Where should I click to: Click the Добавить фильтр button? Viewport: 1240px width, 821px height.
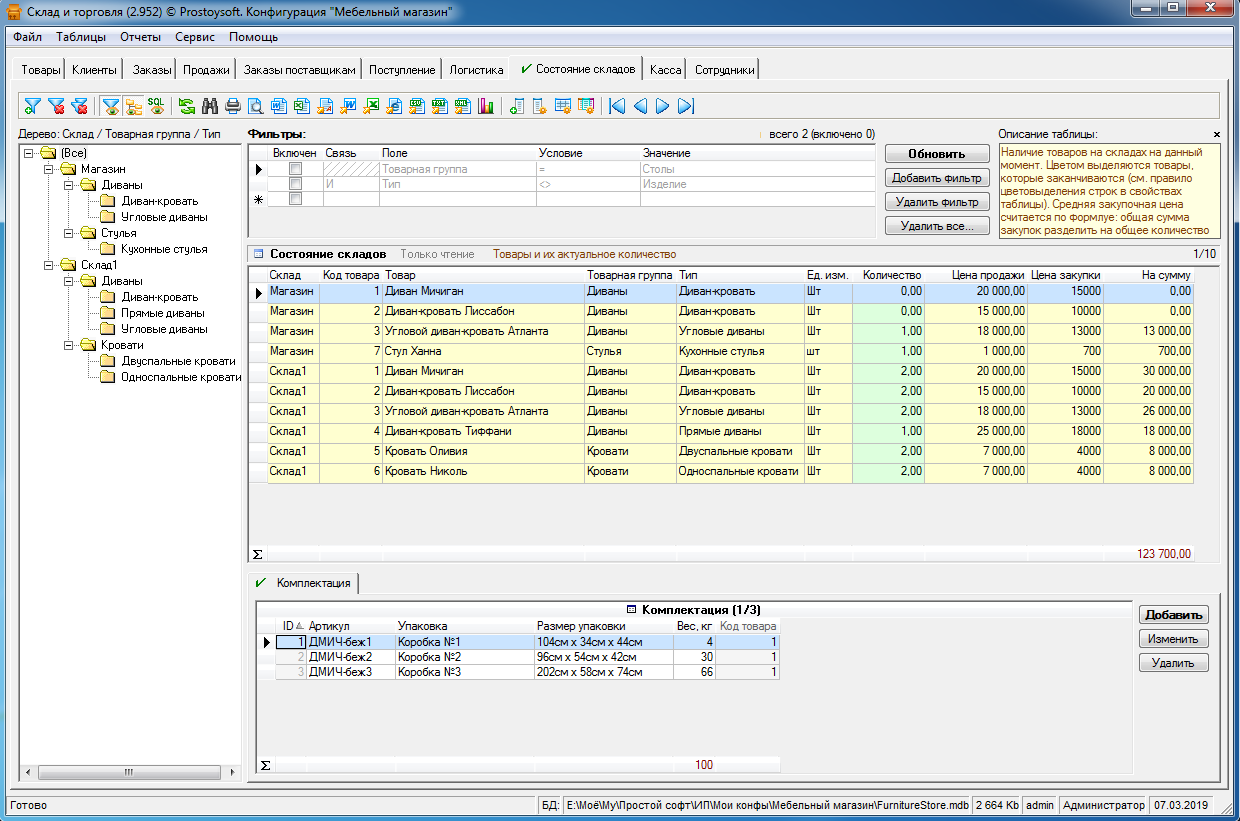tap(936, 178)
